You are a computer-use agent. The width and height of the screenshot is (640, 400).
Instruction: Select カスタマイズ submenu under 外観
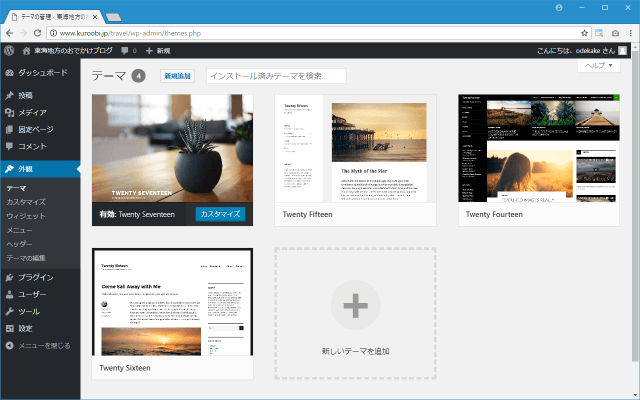[x=26, y=202]
